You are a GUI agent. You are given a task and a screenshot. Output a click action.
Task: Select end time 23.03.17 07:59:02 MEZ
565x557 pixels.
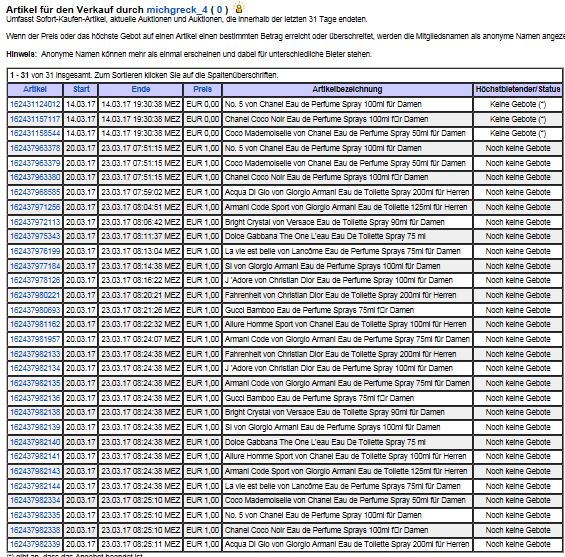tap(141, 192)
